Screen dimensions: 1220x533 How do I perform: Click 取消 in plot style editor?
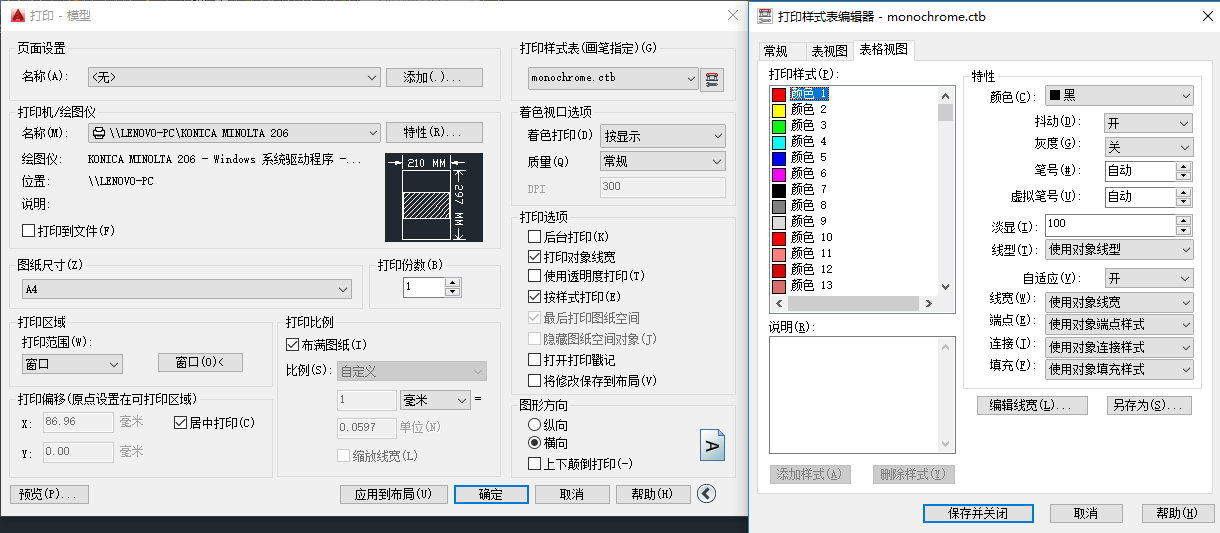tap(1085, 513)
